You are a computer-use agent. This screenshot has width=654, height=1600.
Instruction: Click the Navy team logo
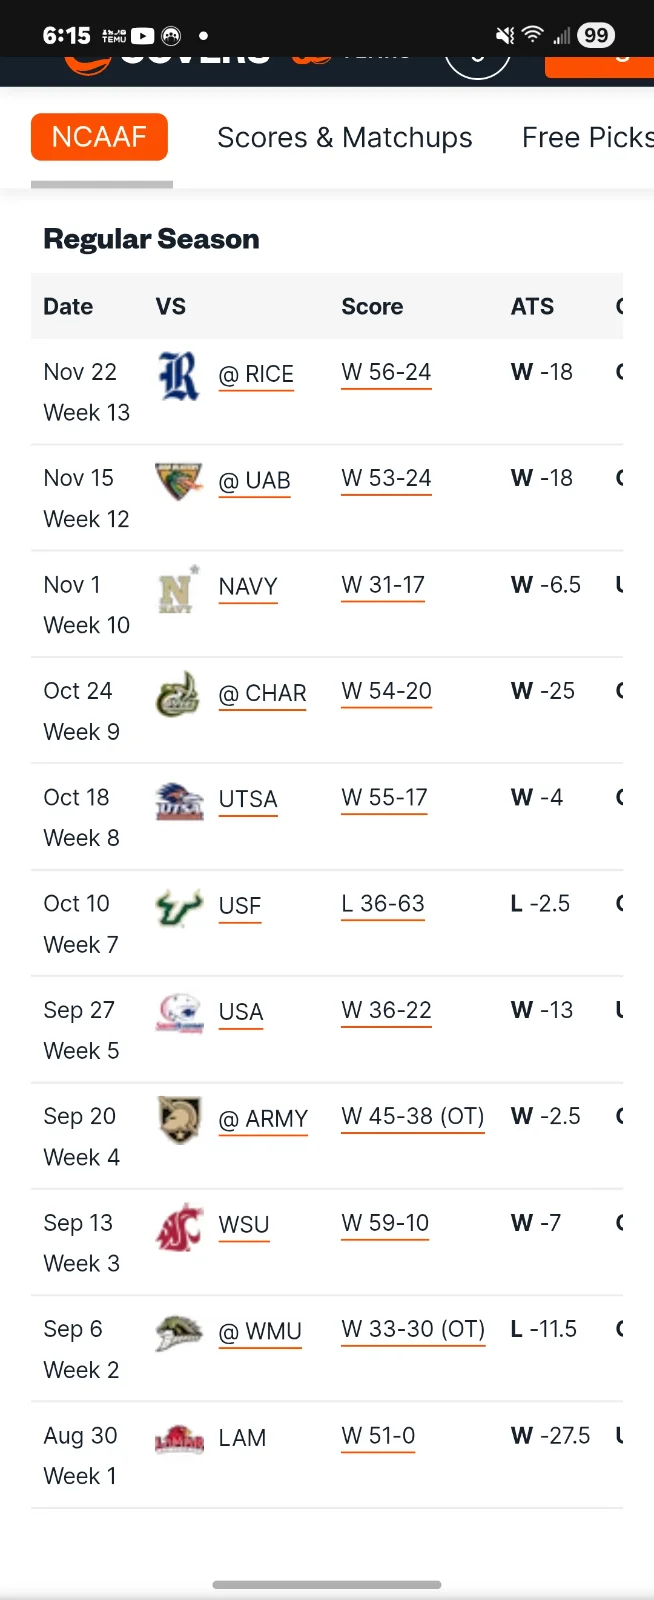[178, 588]
